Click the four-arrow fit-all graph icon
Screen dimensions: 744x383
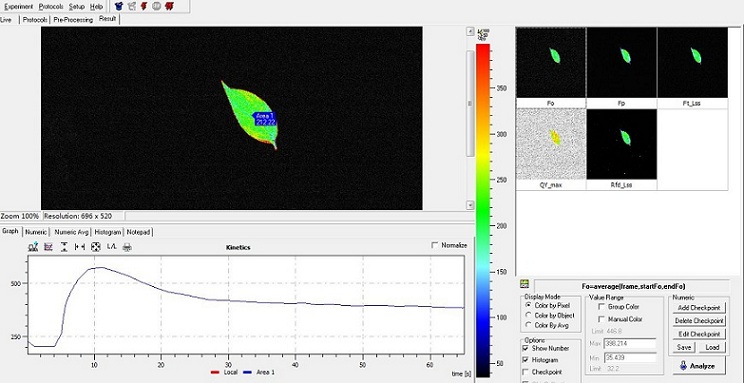[x=95, y=247]
